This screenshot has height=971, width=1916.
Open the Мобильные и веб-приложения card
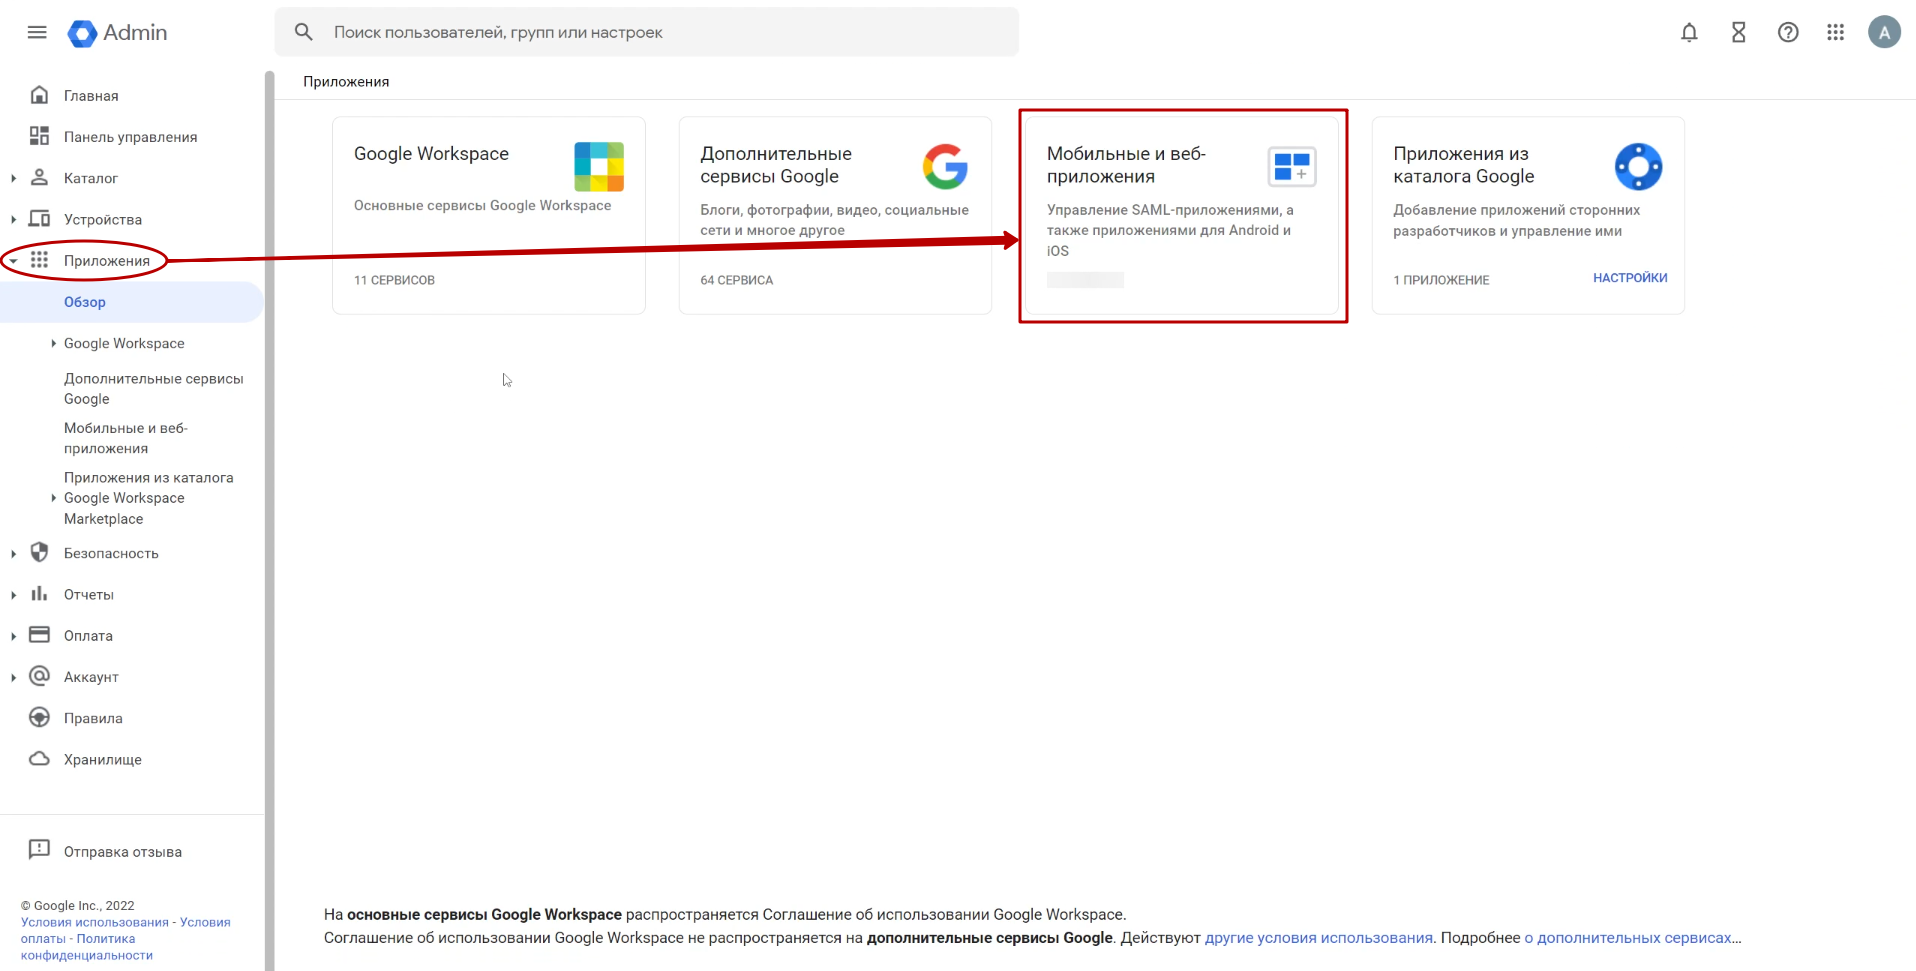1182,215
